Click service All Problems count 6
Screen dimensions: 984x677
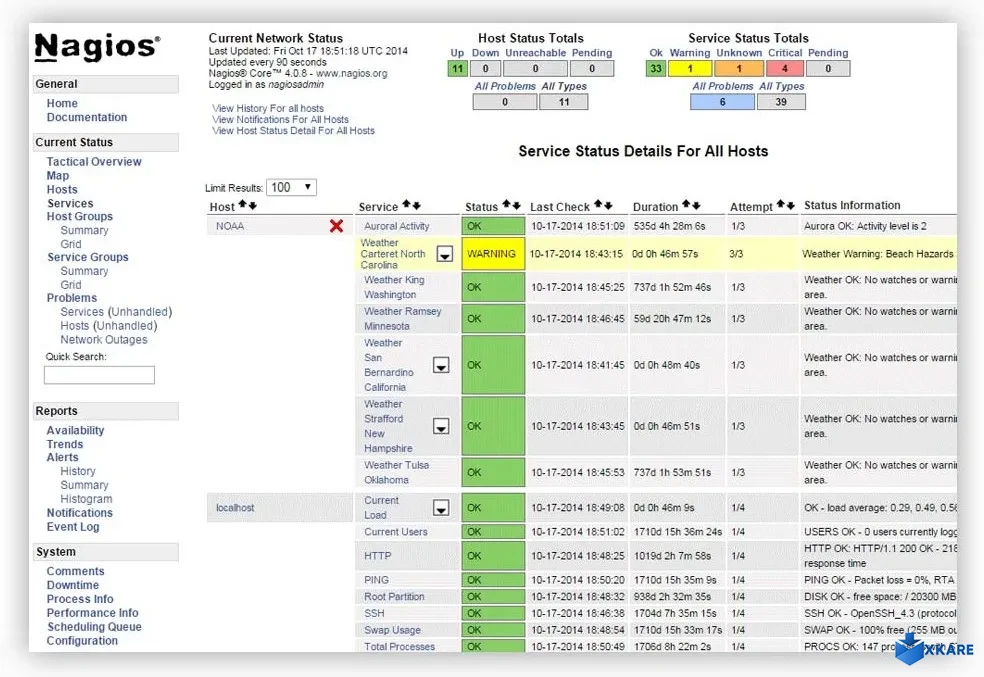(722, 102)
